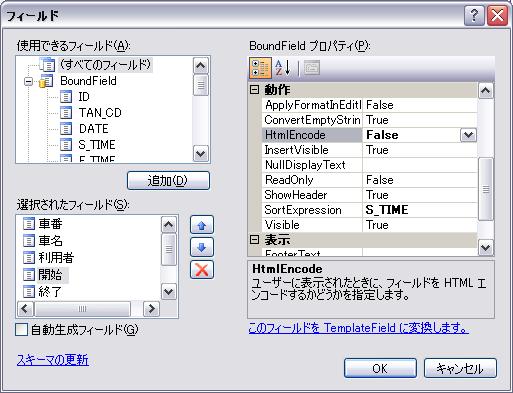Open the Property Pages icon in property toolbar

pyautogui.click(x=312, y=68)
